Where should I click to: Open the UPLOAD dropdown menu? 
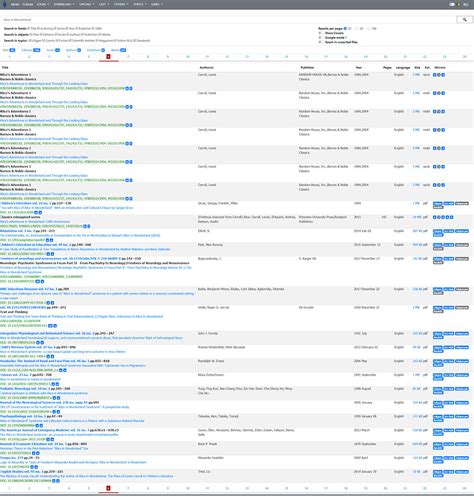click(86, 4)
